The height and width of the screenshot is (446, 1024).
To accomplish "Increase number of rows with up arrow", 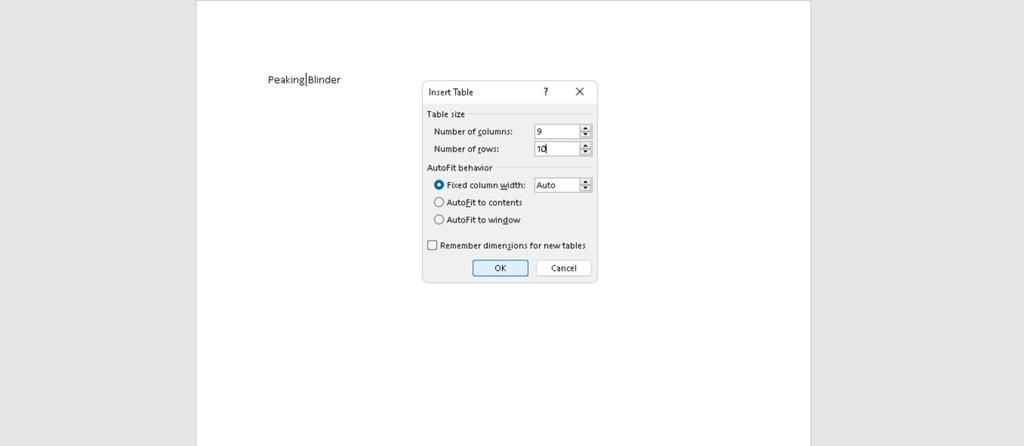I will click(x=586, y=146).
